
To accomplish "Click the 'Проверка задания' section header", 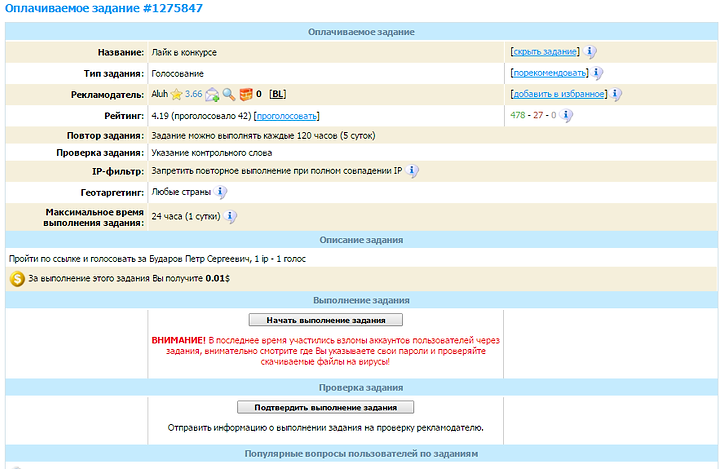I will (361, 388).
